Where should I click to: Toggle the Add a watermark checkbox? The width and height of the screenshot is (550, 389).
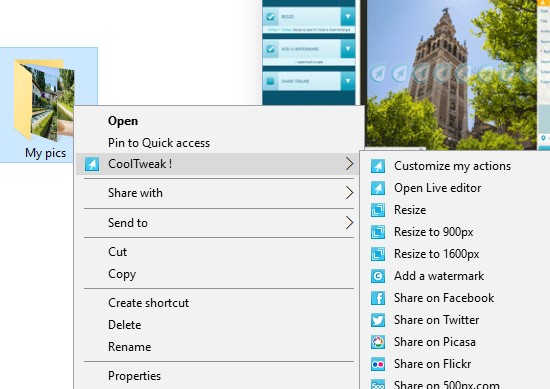tap(270, 49)
